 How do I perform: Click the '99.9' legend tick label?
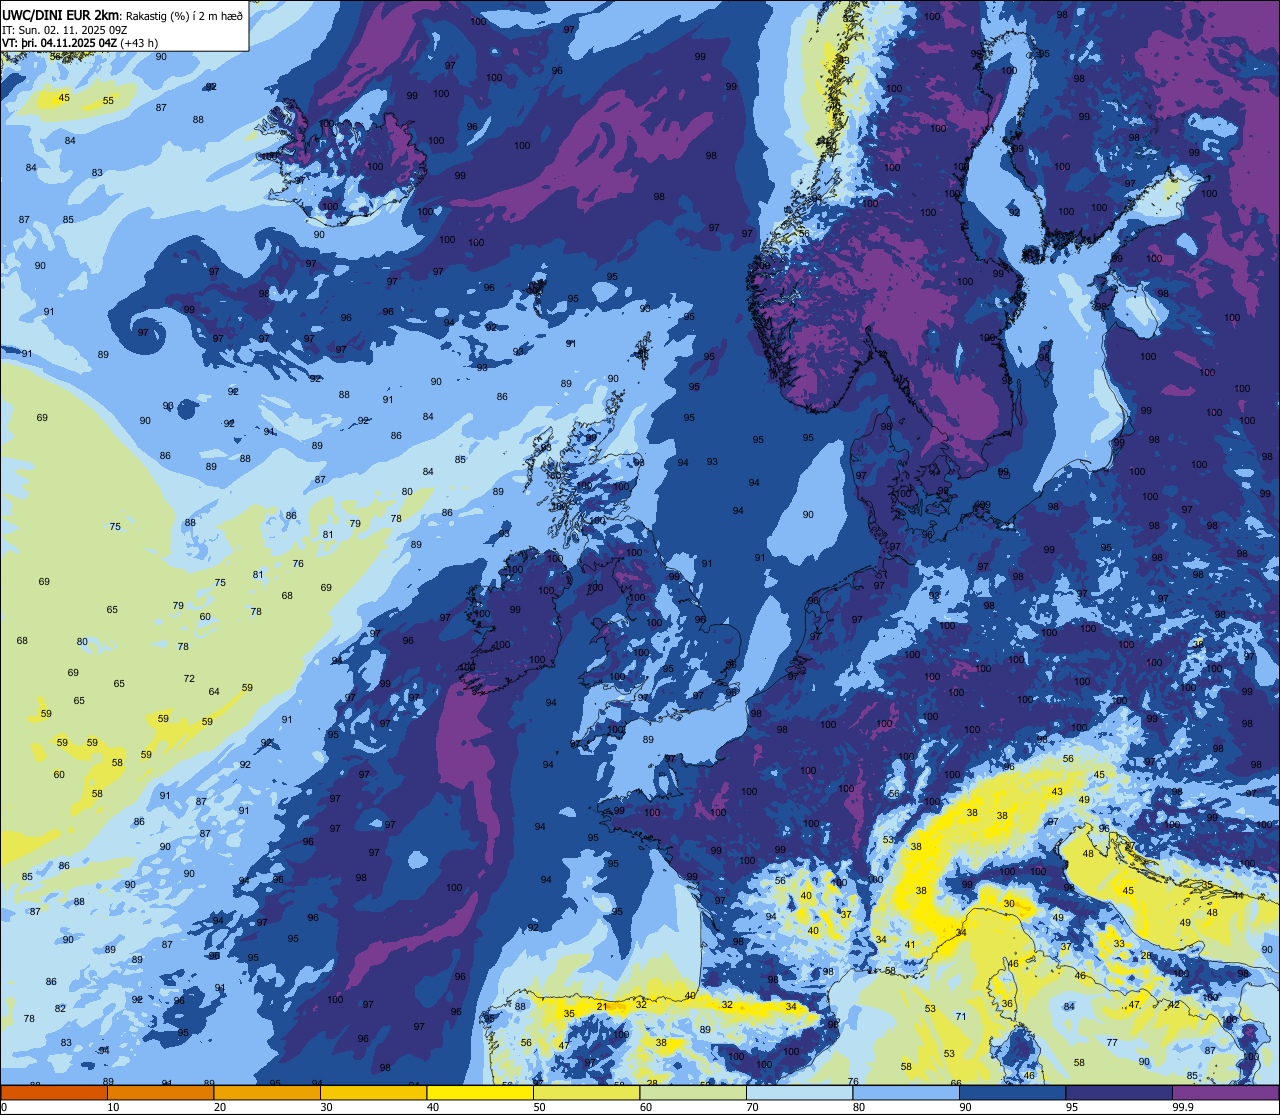point(1184,1107)
